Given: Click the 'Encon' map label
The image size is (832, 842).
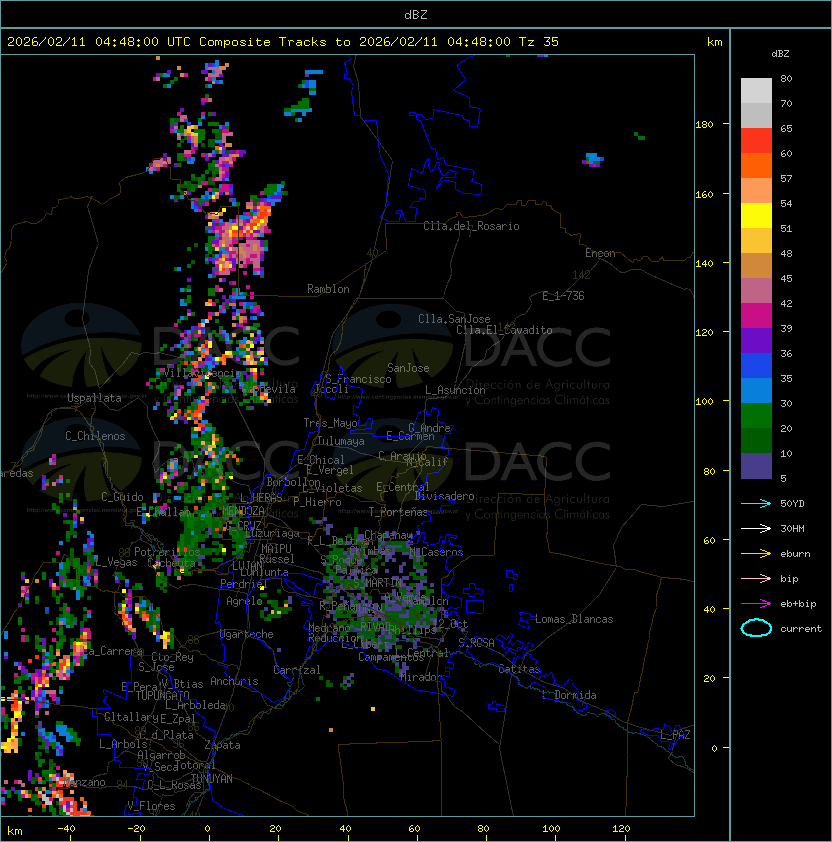Looking at the screenshot, I should coord(600,253).
